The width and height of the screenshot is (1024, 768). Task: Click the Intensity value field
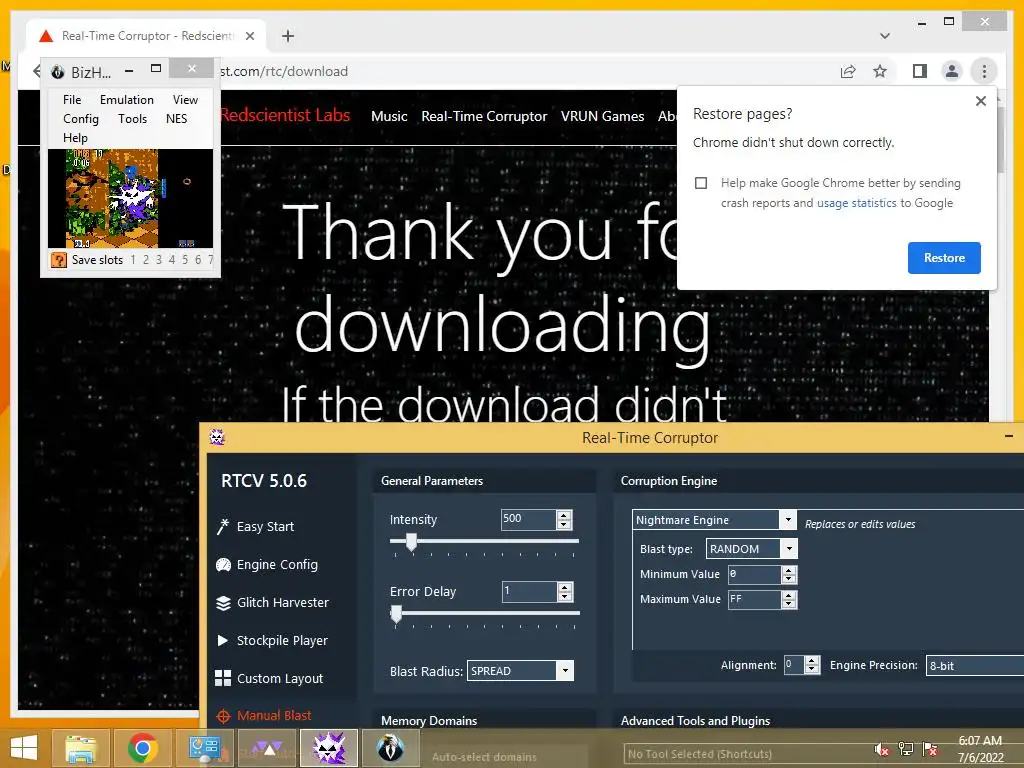pyautogui.click(x=528, y=519)
